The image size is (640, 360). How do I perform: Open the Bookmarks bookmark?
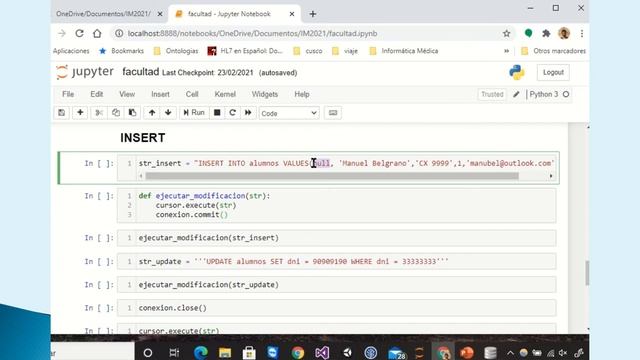tap(122, 51)
